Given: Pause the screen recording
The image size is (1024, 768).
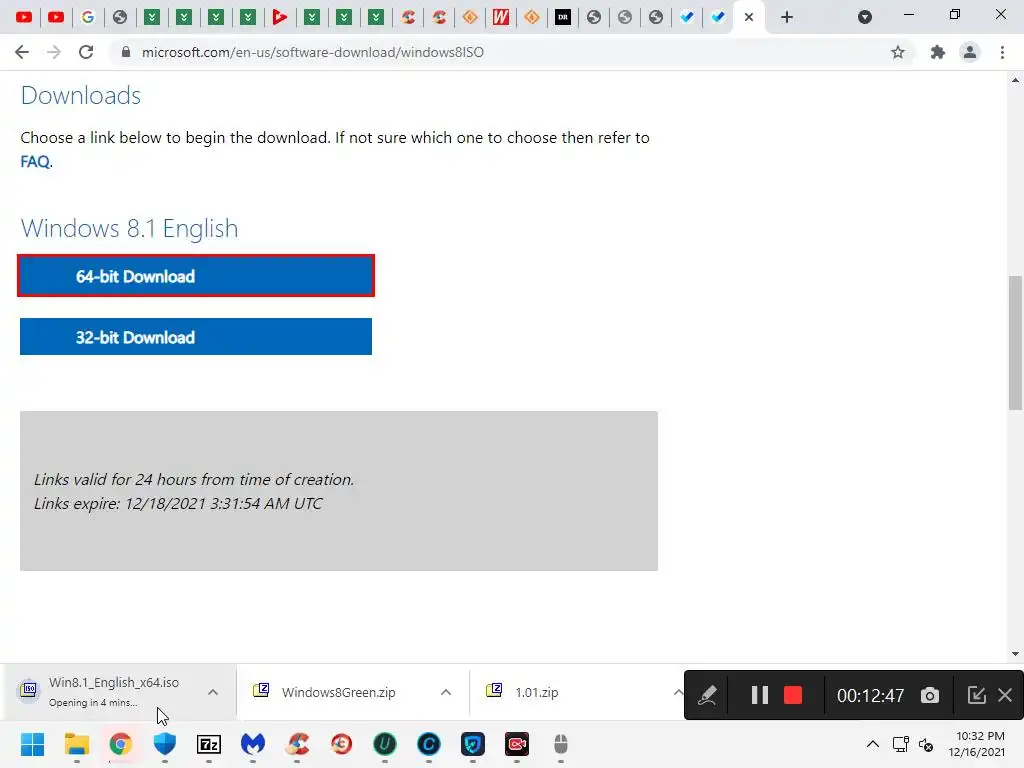Looking at the screenshot, I should 760,695.
